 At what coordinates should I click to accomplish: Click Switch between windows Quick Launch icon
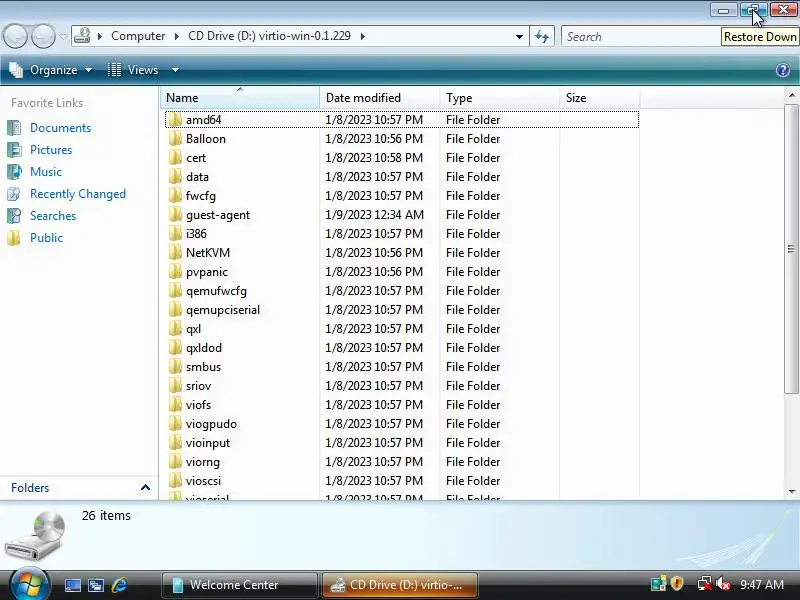pos(96,585)
